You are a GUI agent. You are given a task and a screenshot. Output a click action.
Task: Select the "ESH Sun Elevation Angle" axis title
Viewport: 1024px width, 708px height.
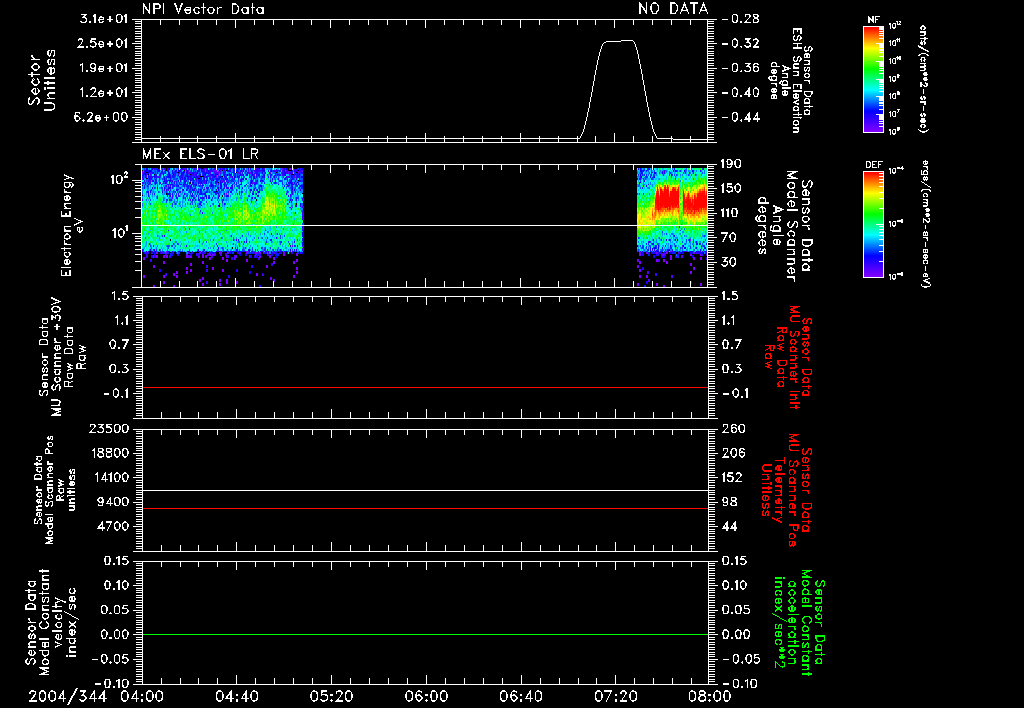pos(791,80)
